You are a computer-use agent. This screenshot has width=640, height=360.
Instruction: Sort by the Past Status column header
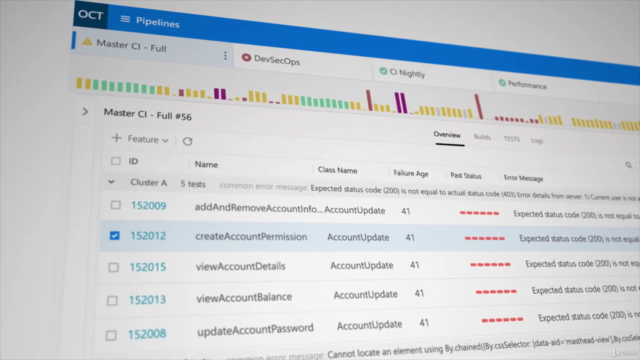click(x=466, y=176)
